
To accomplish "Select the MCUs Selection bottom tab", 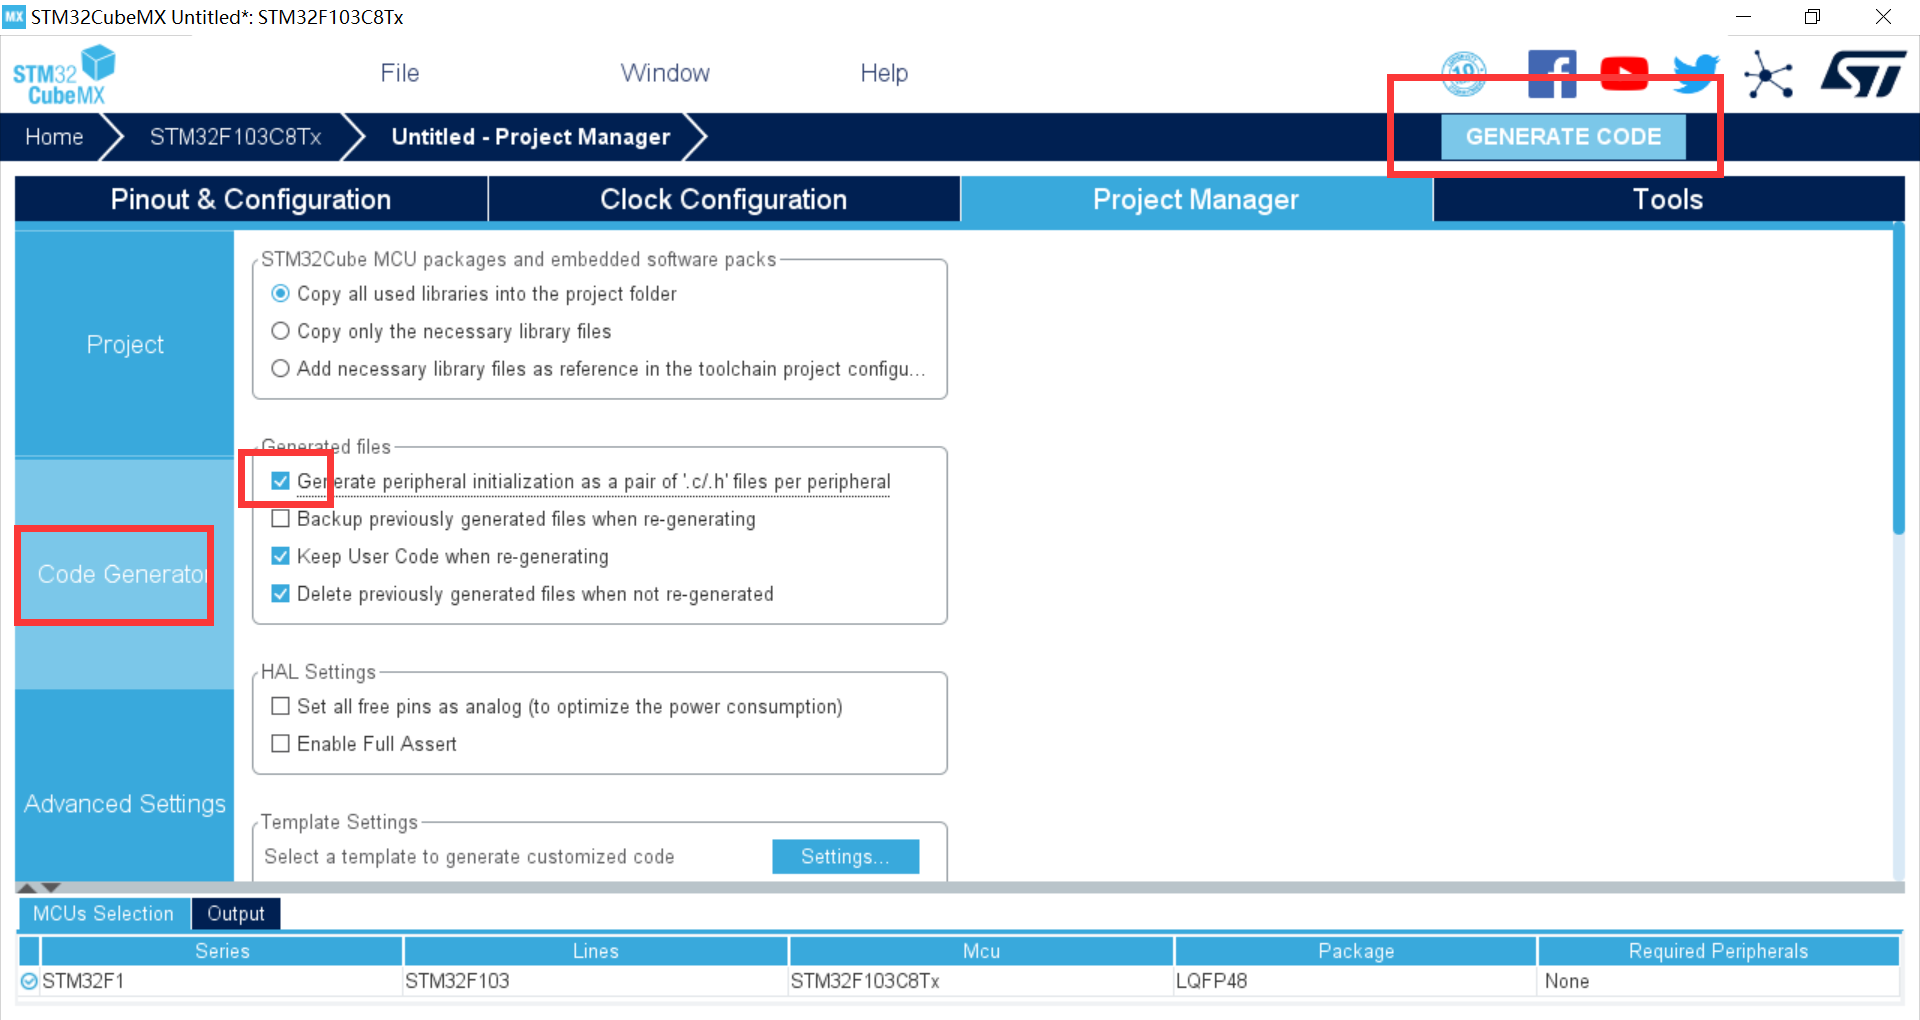I will pos(103,913).
